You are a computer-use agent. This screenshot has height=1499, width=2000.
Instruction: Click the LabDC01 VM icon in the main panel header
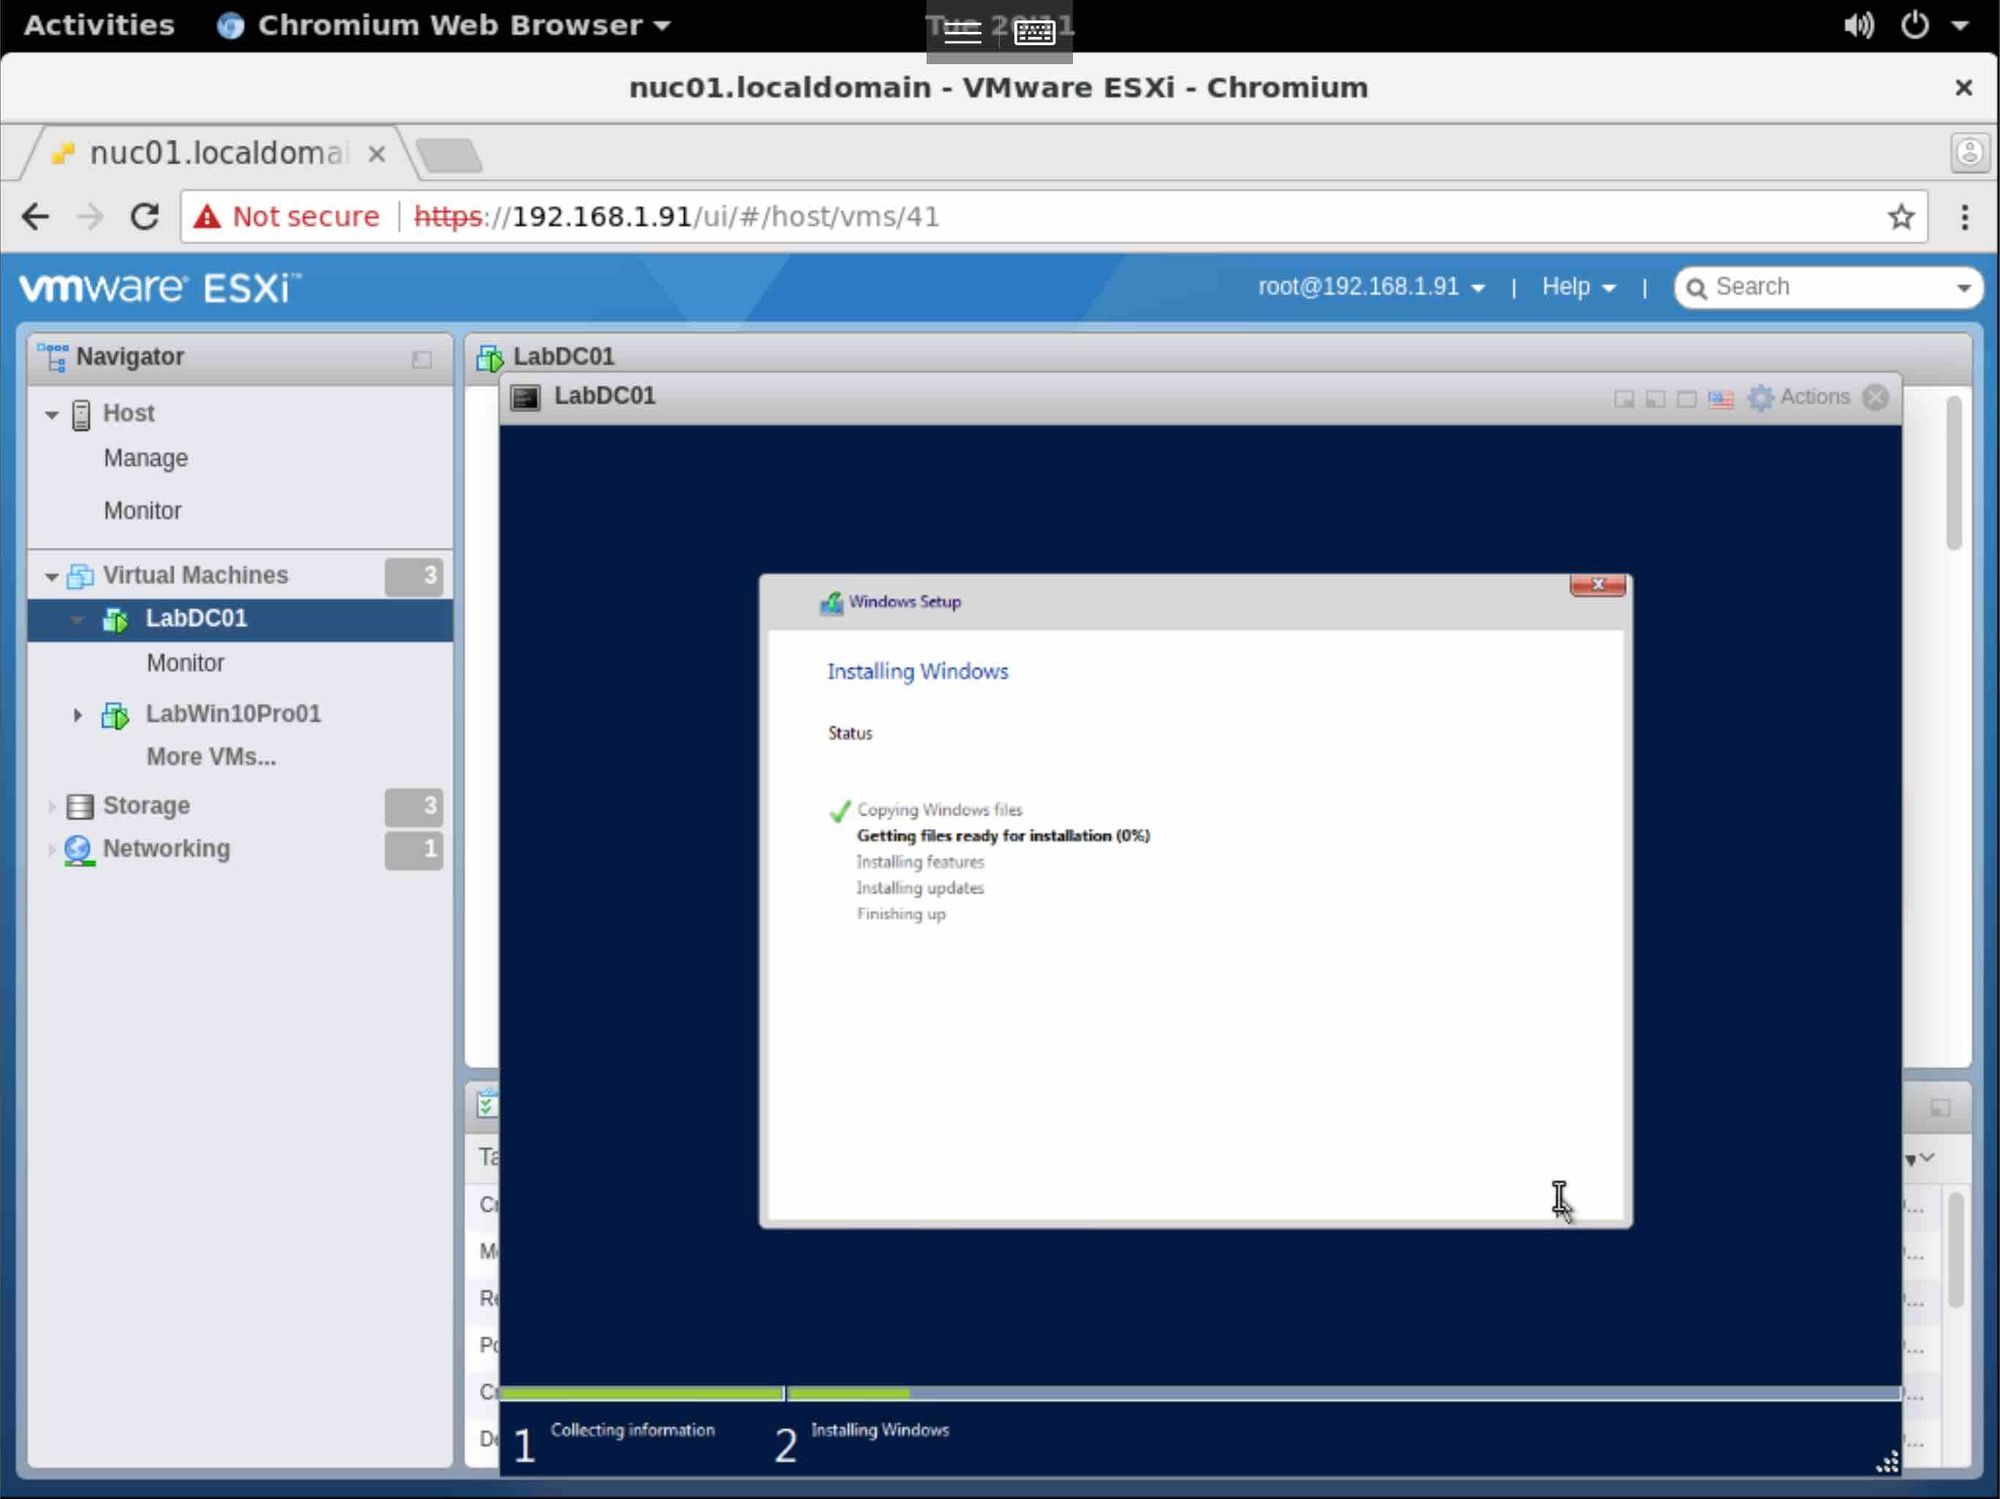click(489, 357)
